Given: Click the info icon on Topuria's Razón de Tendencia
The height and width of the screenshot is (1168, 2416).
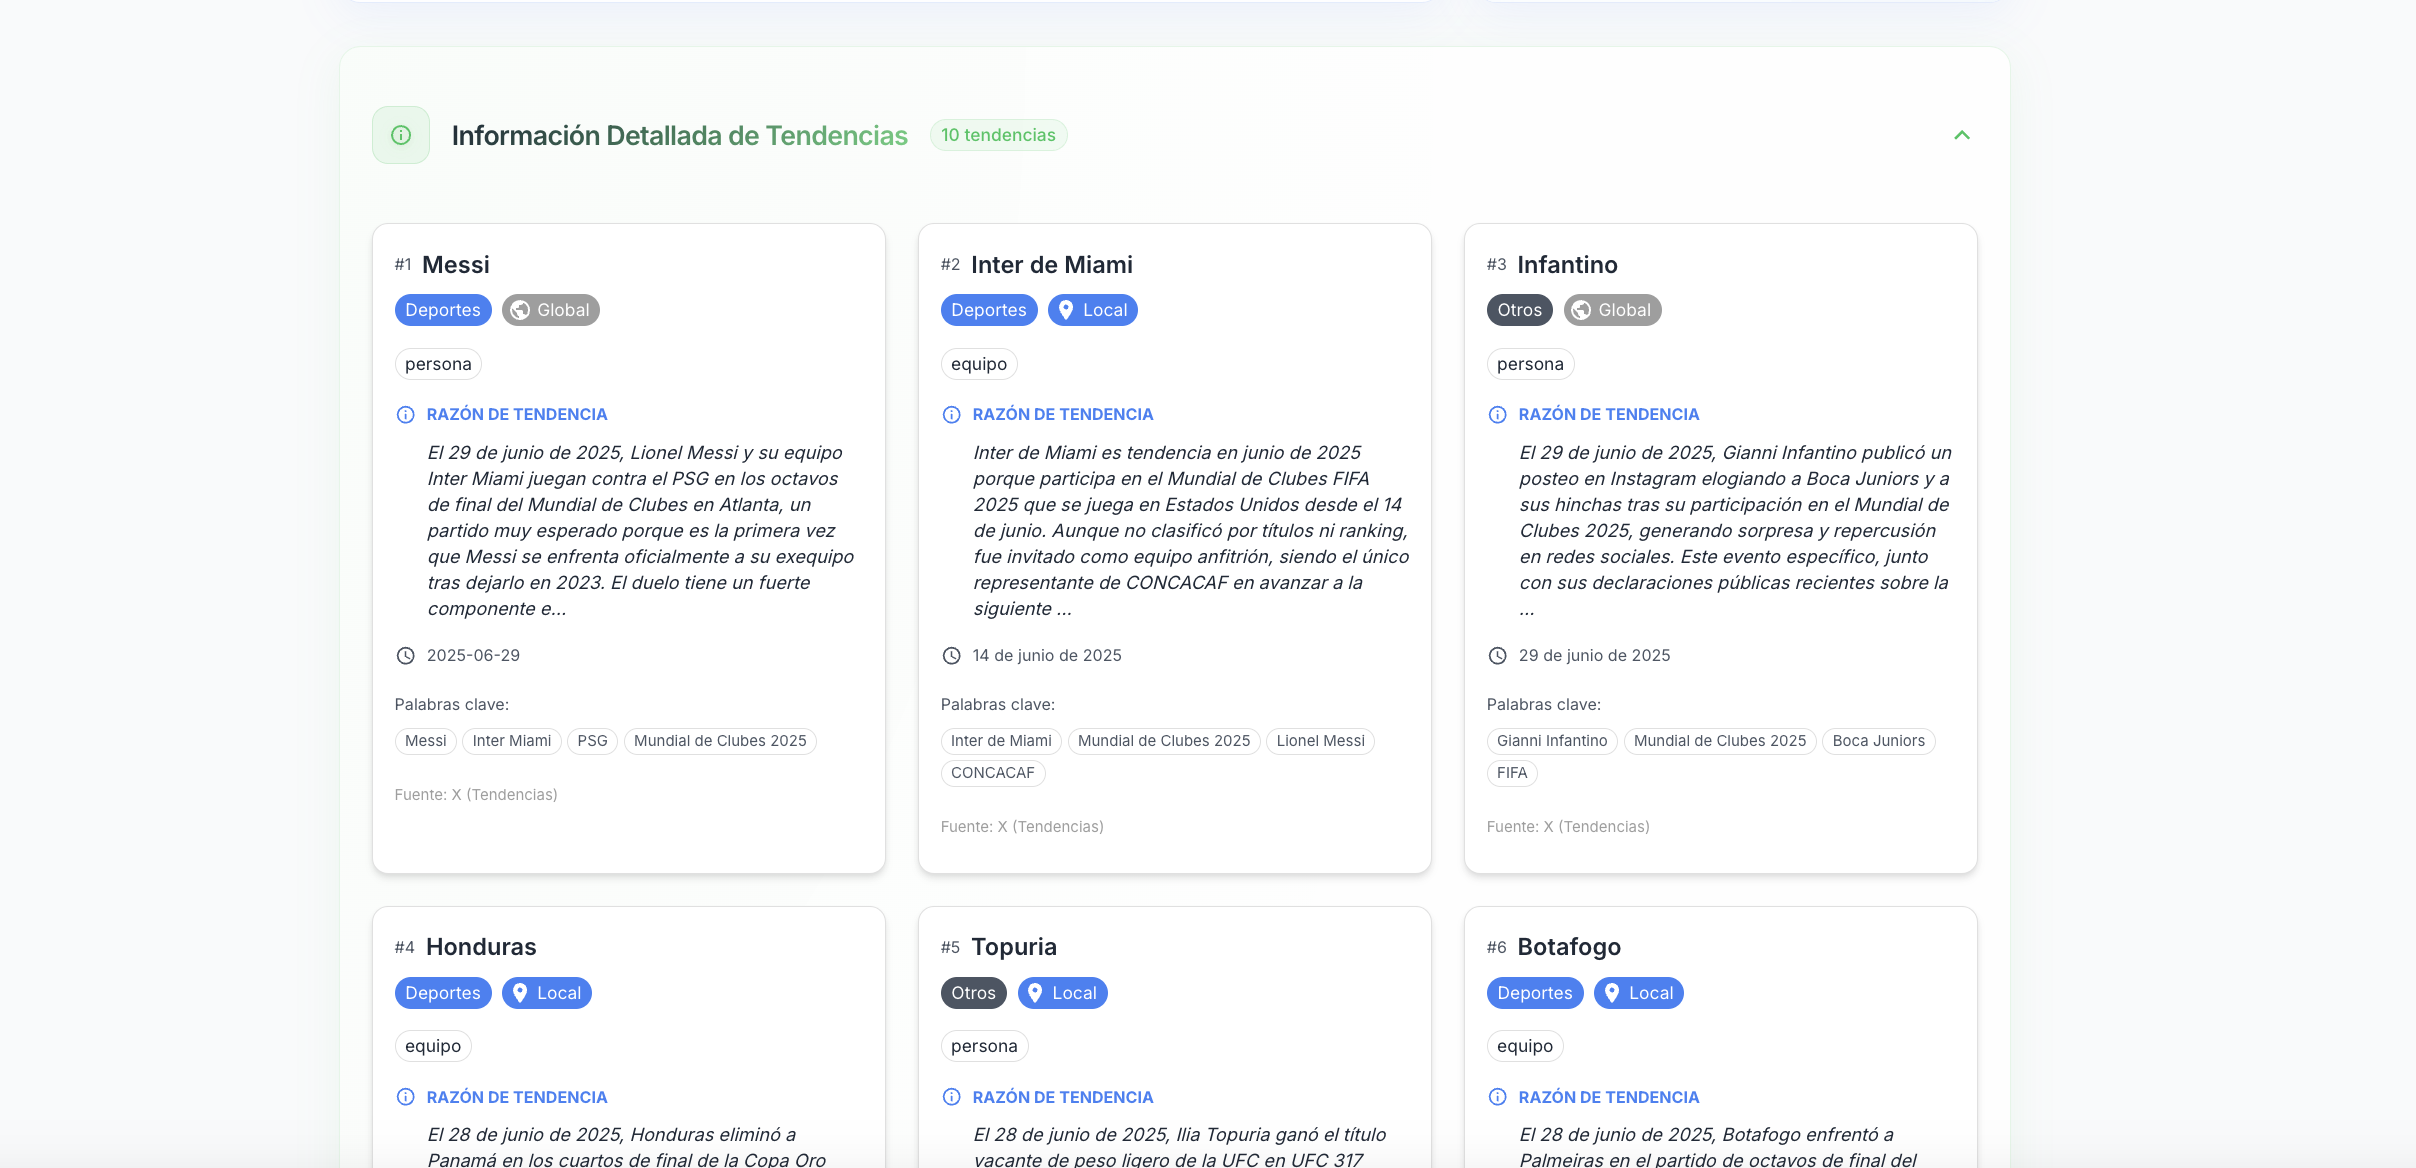Looking at the screenshot, I should click(x=950, y=1096).
